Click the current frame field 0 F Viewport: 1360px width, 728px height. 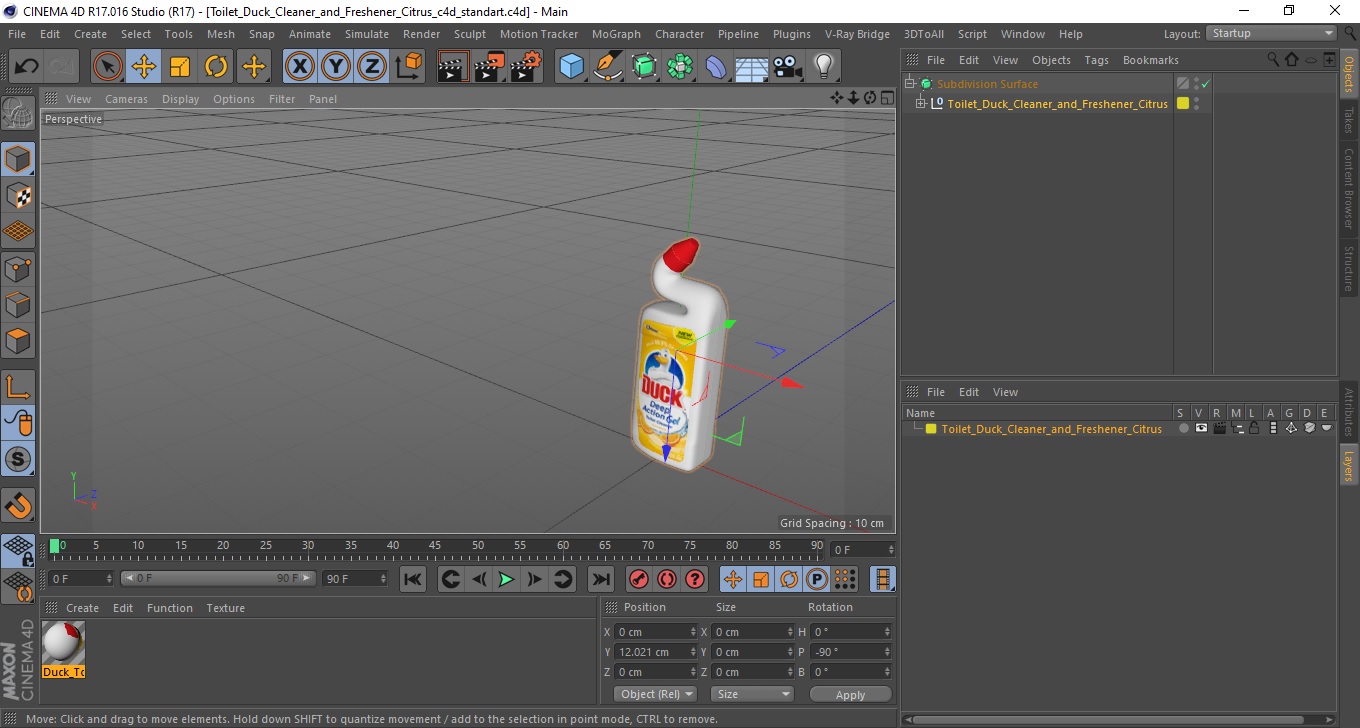861,550
